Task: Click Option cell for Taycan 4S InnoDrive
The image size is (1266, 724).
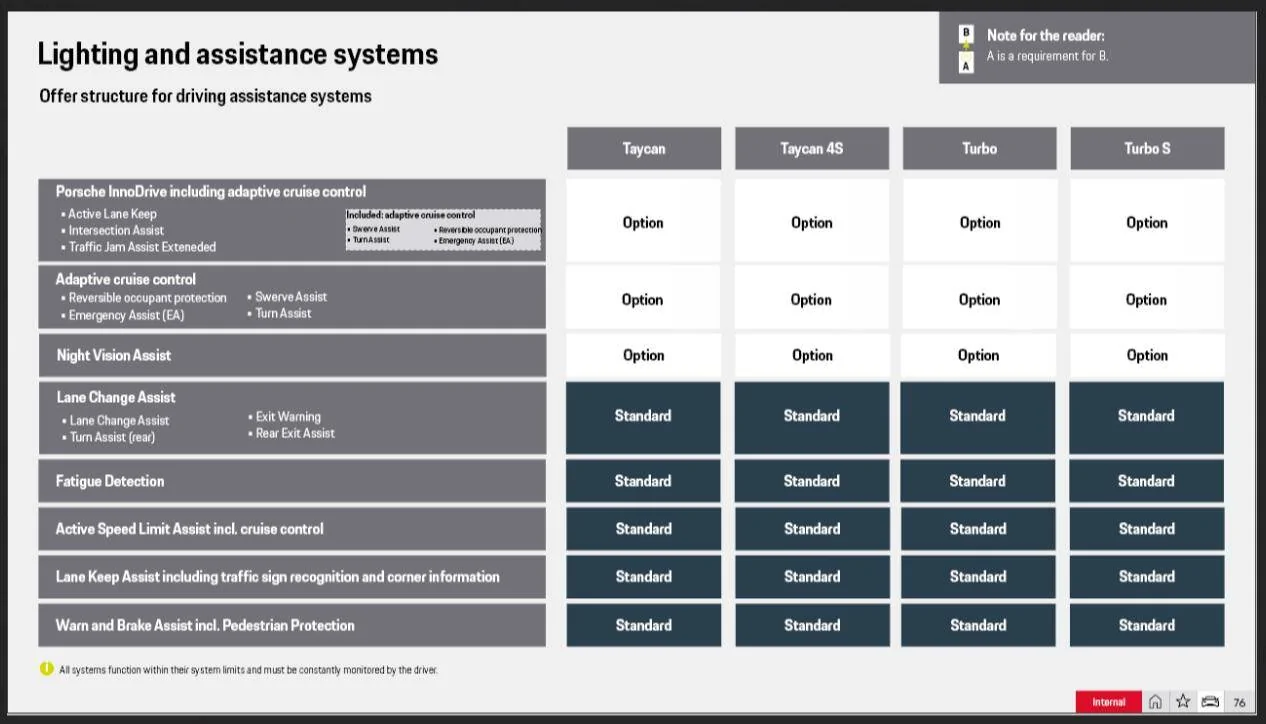Action: click(x=812, y=221)
